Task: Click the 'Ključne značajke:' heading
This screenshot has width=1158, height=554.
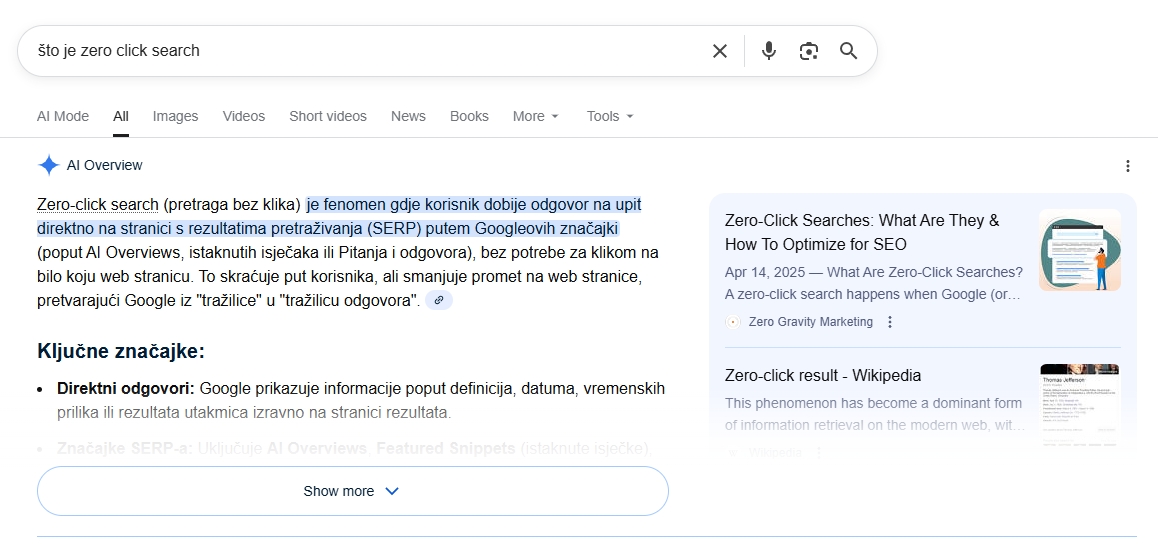Action: click(121, 351)
